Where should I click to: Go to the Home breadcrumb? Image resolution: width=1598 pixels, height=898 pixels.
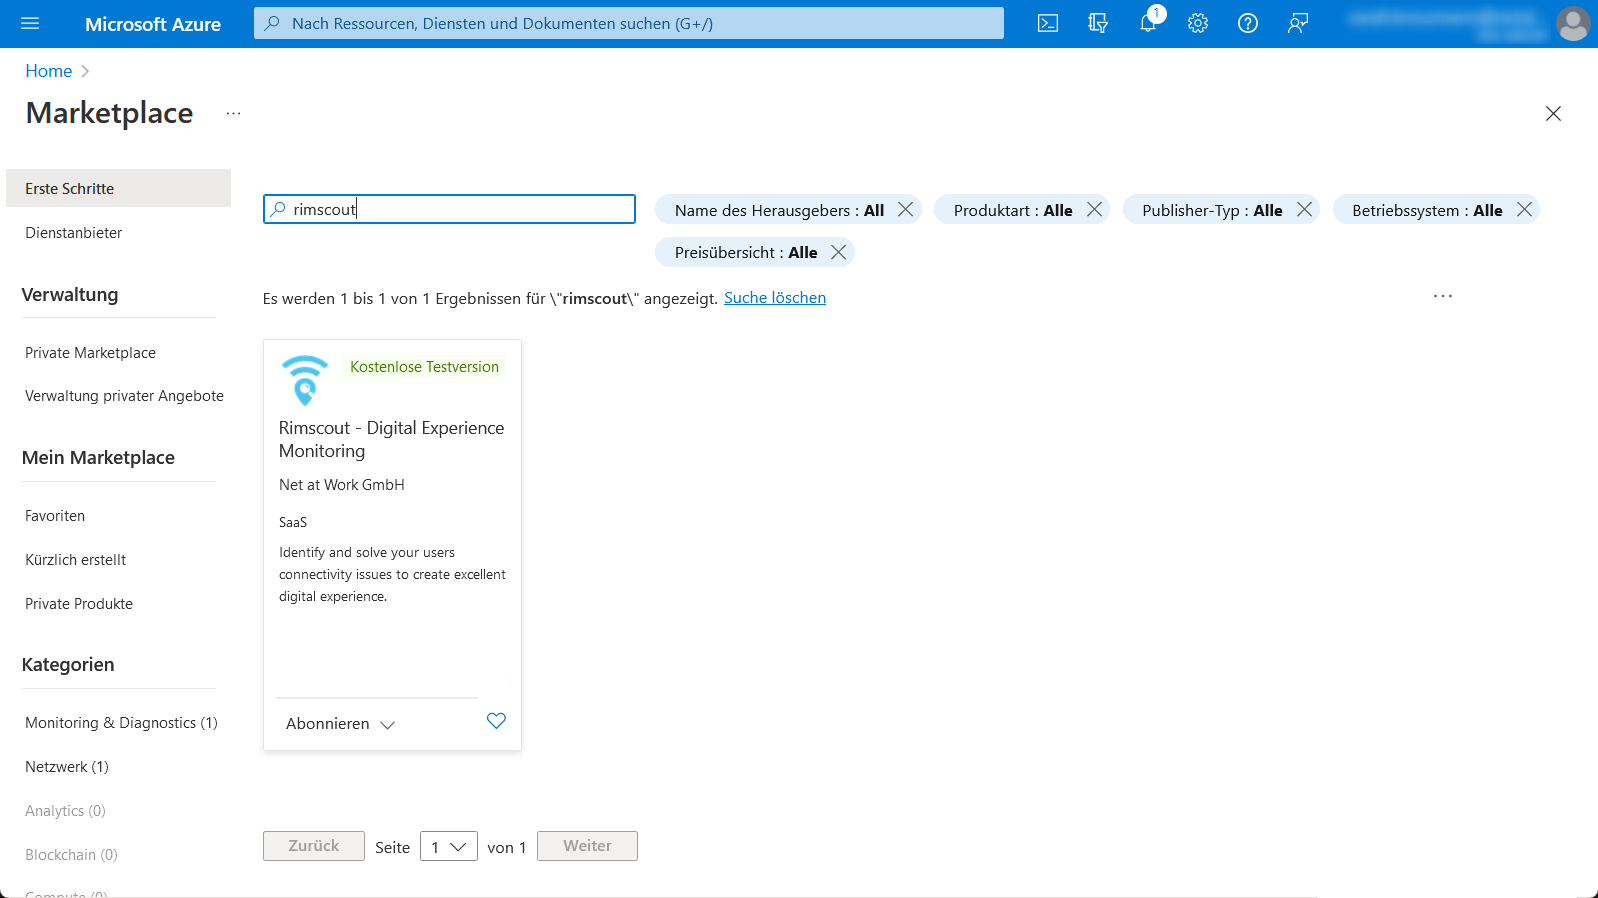pos(49,71)
